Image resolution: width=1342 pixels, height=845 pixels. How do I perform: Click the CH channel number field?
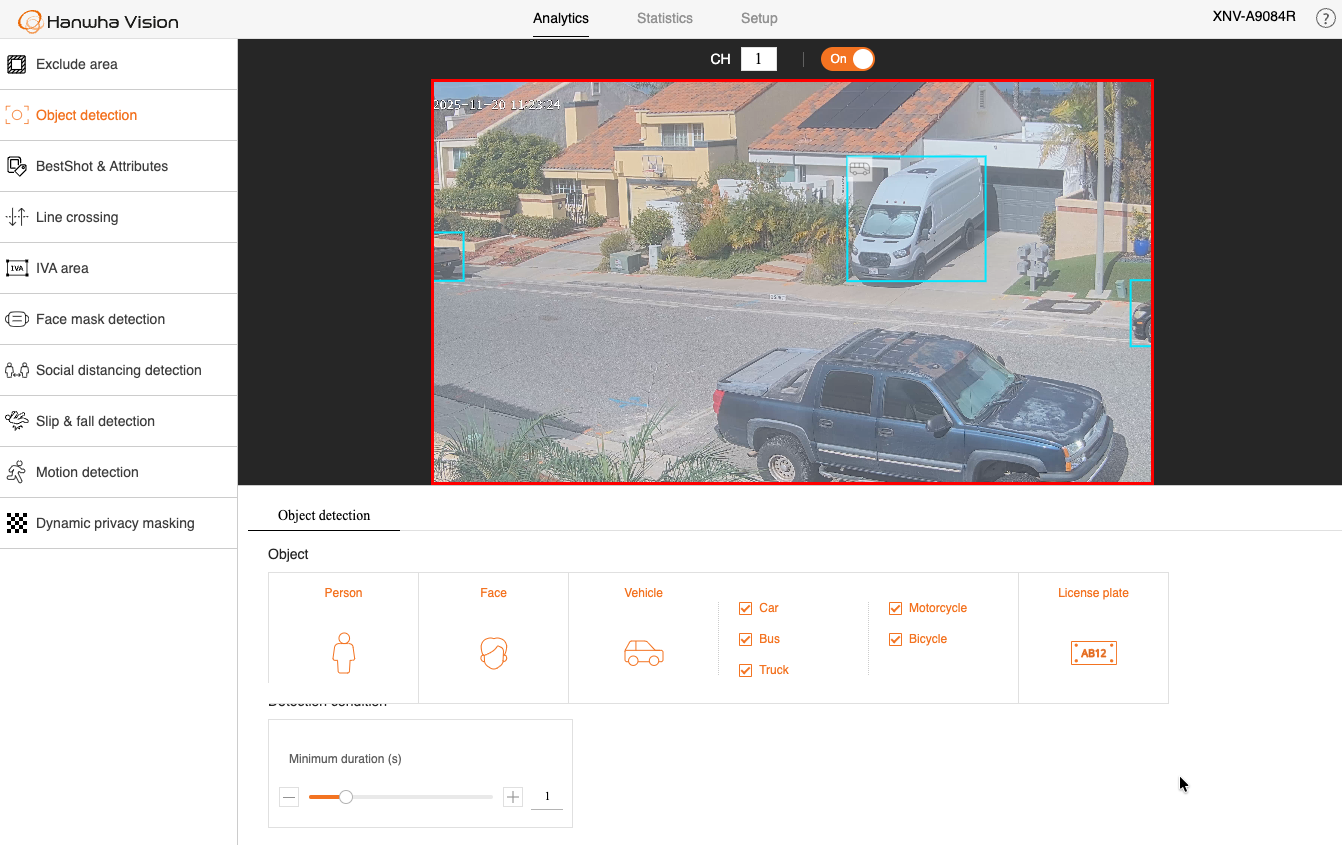[x=759, y=59]
